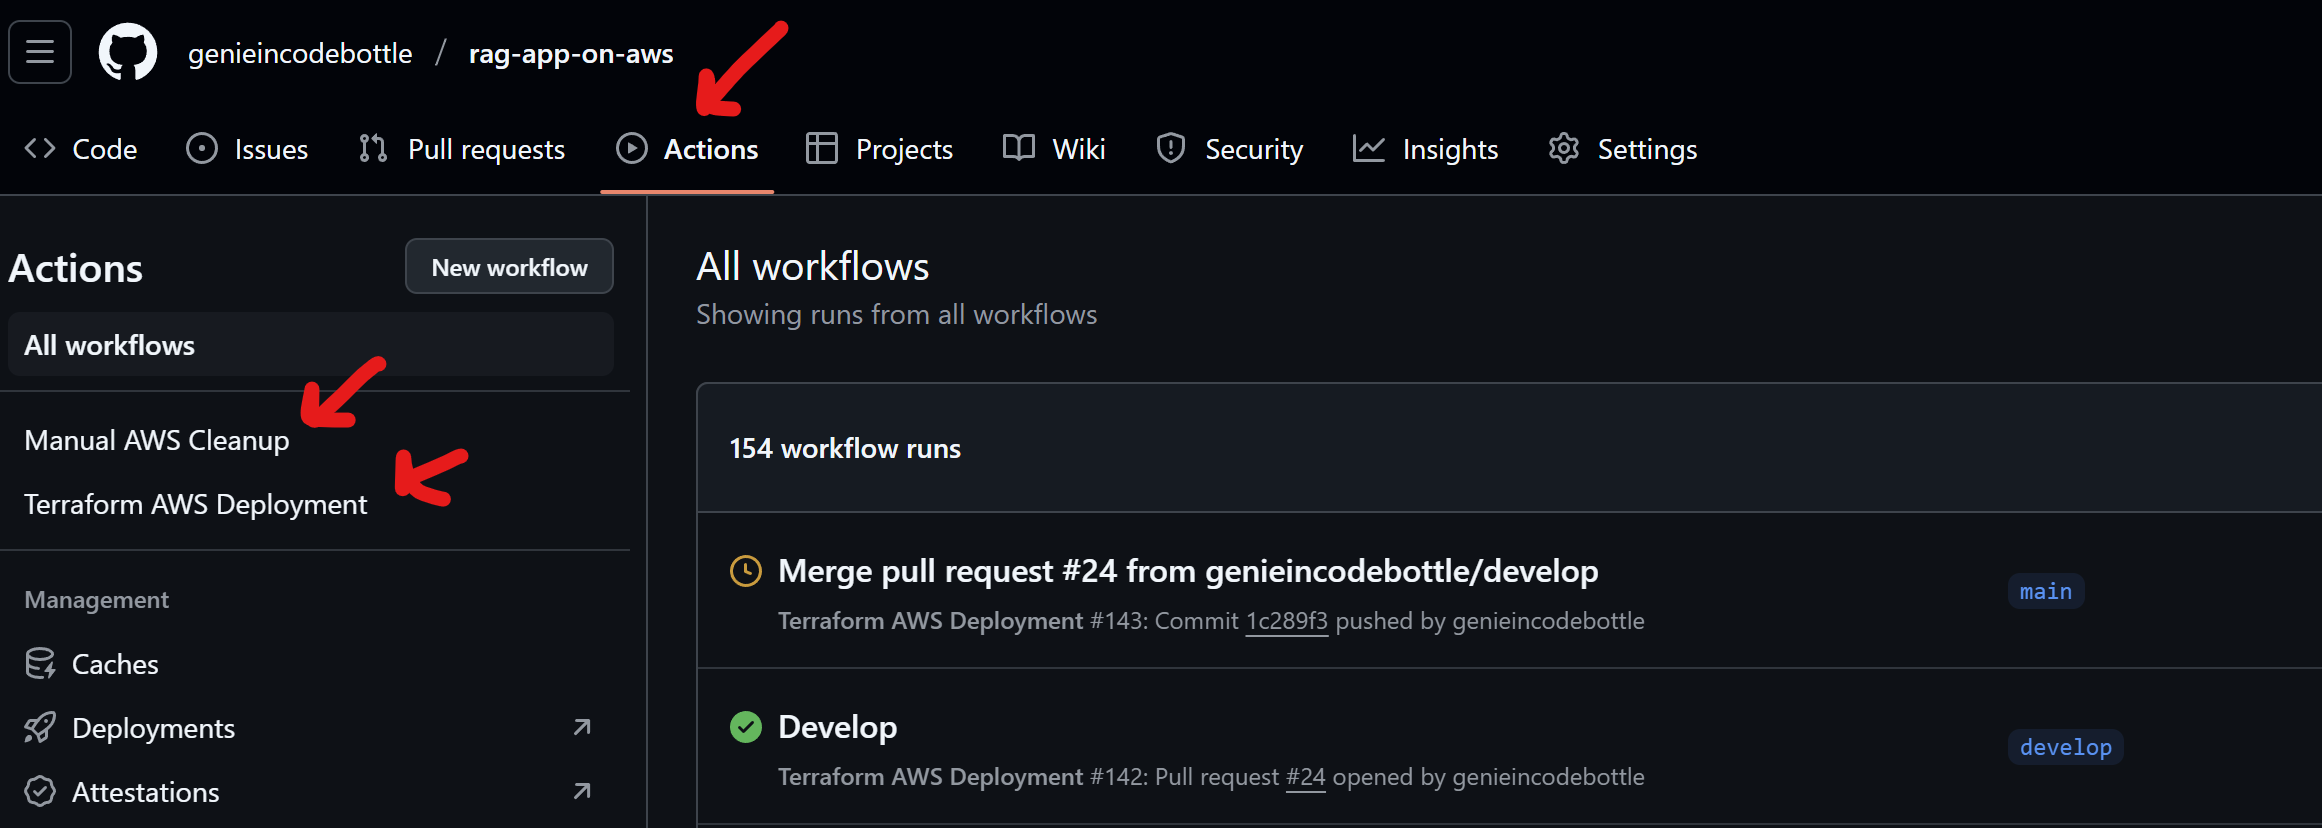Open the pull request #24 link in run #142

pyautogui.click(x=1306, y=777)
